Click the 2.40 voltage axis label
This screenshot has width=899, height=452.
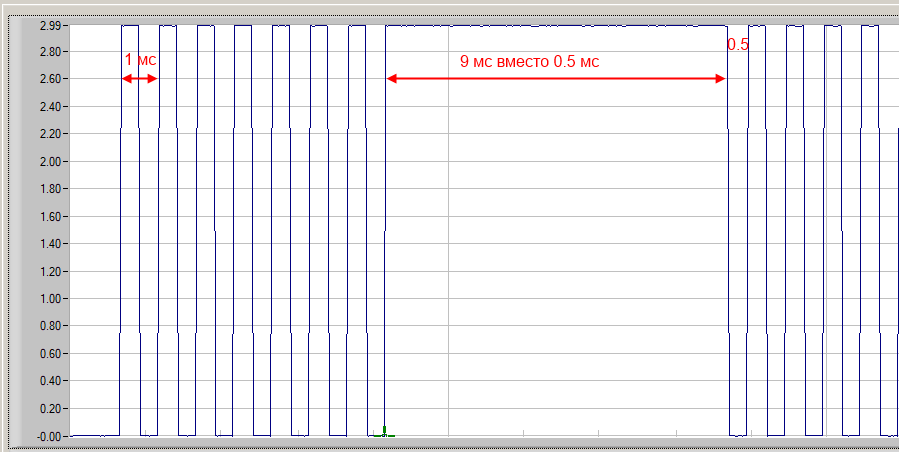point(50,106)
